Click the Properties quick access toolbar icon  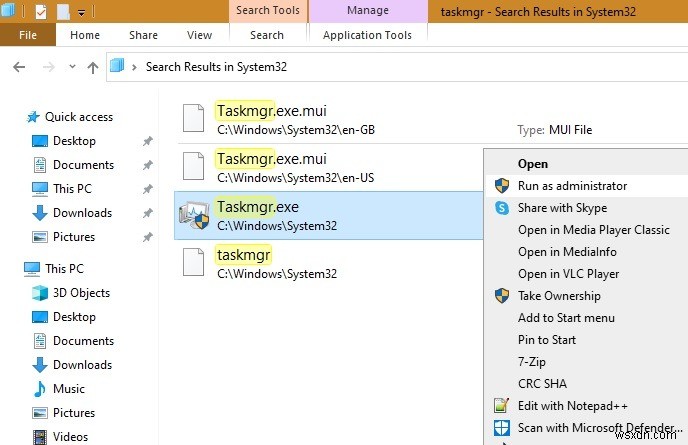click(41, 11)
